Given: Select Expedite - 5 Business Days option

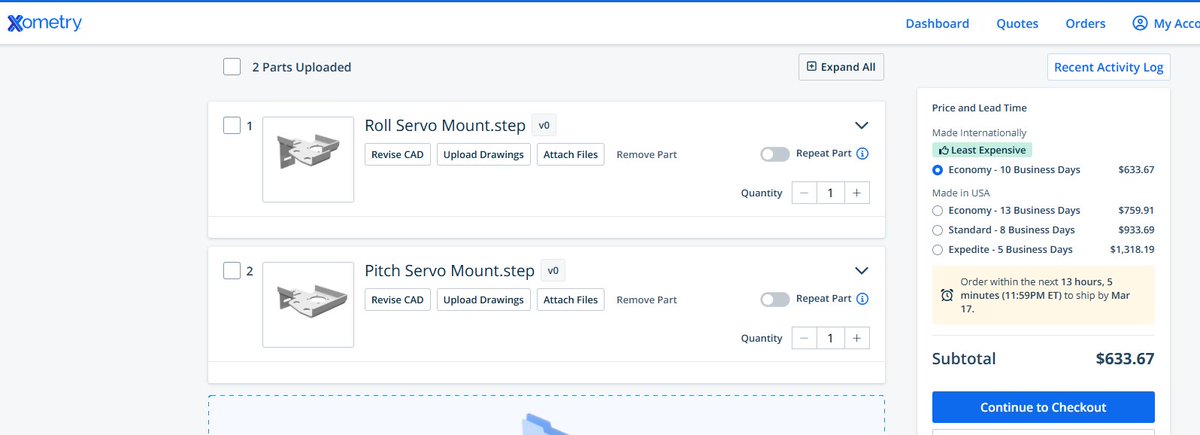Looking at the screenshot, I should (937, 249).
